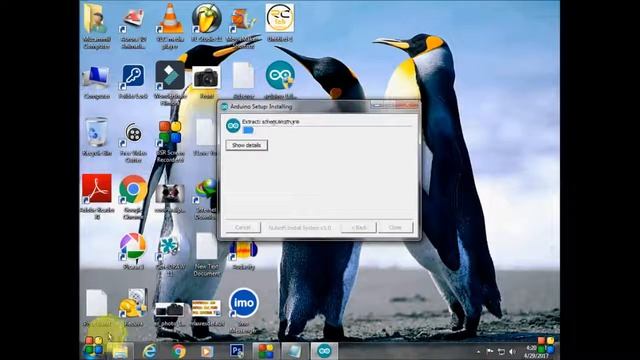Open FL Studio desktop shortcut
The height and width of the screenshot is (360, 640).
point(207,22)
